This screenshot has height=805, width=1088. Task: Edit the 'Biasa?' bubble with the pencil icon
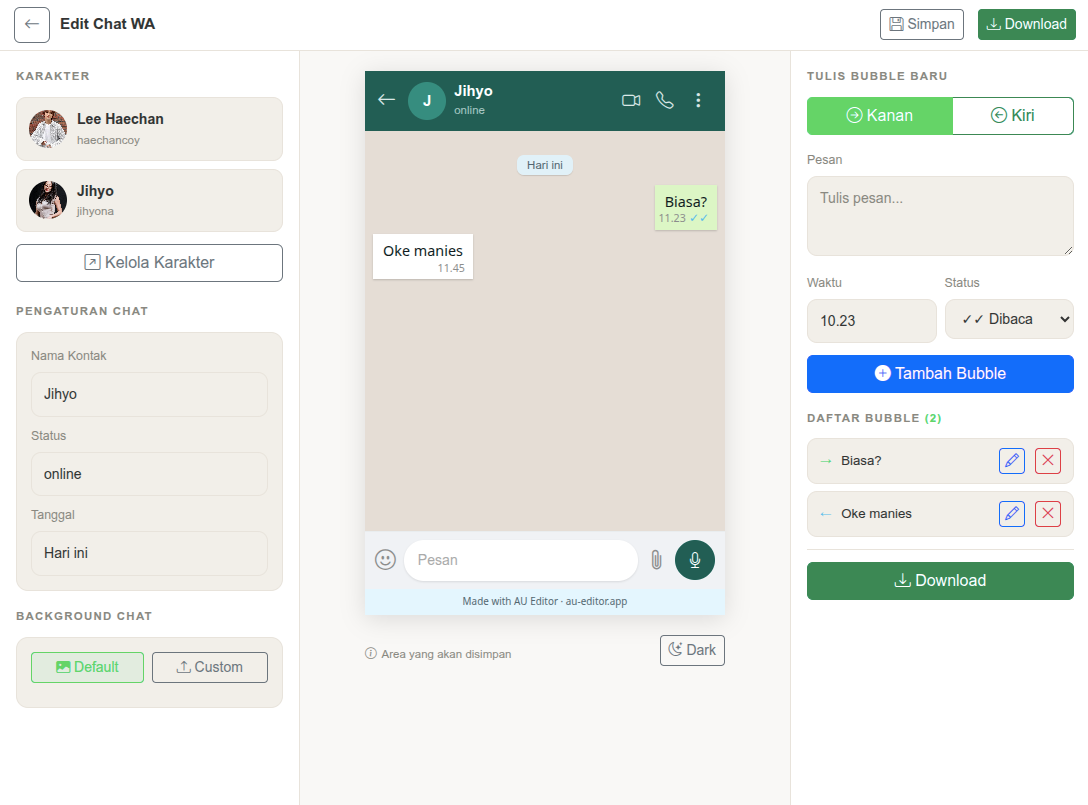(x=1012, y=460)
